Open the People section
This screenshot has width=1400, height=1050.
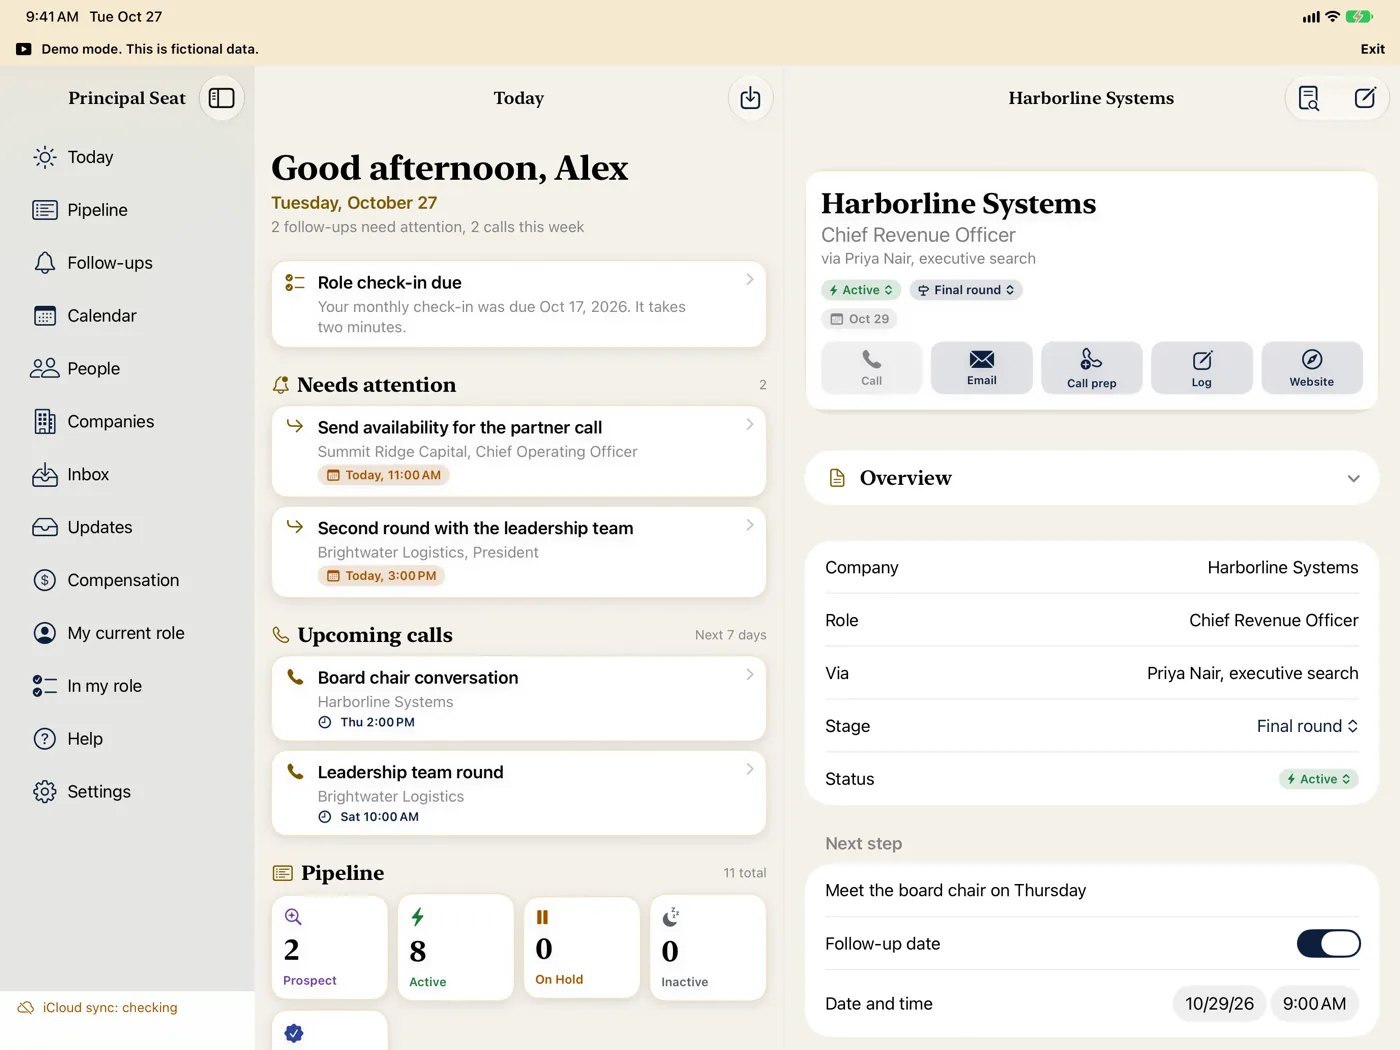click(127, 369)
